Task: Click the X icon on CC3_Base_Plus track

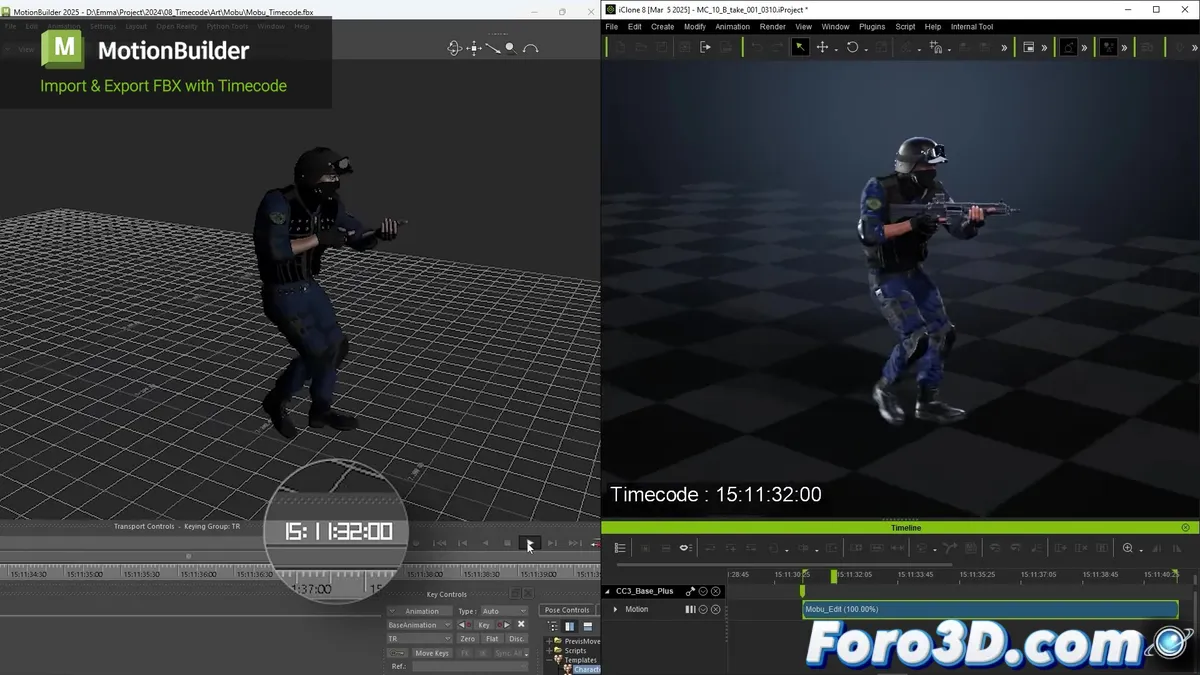Action: [715, 591]
